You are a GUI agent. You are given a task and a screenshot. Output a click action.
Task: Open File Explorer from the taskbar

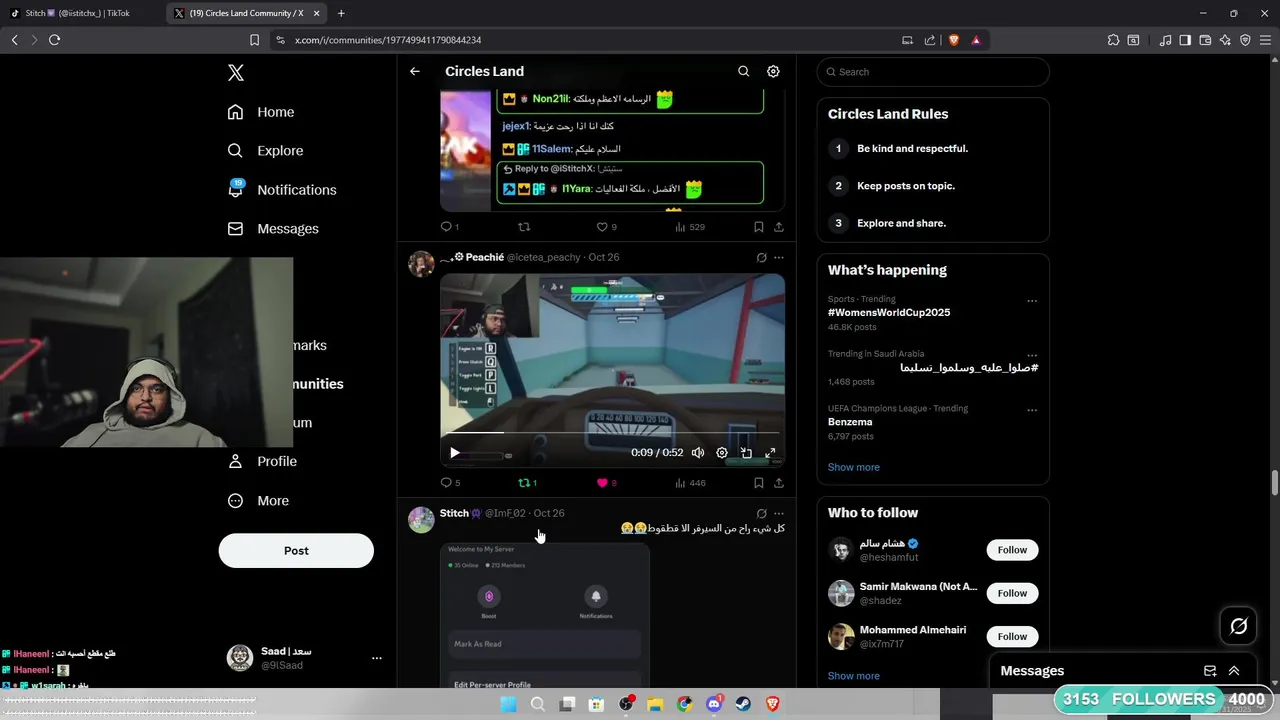click(x=655, y=704)
